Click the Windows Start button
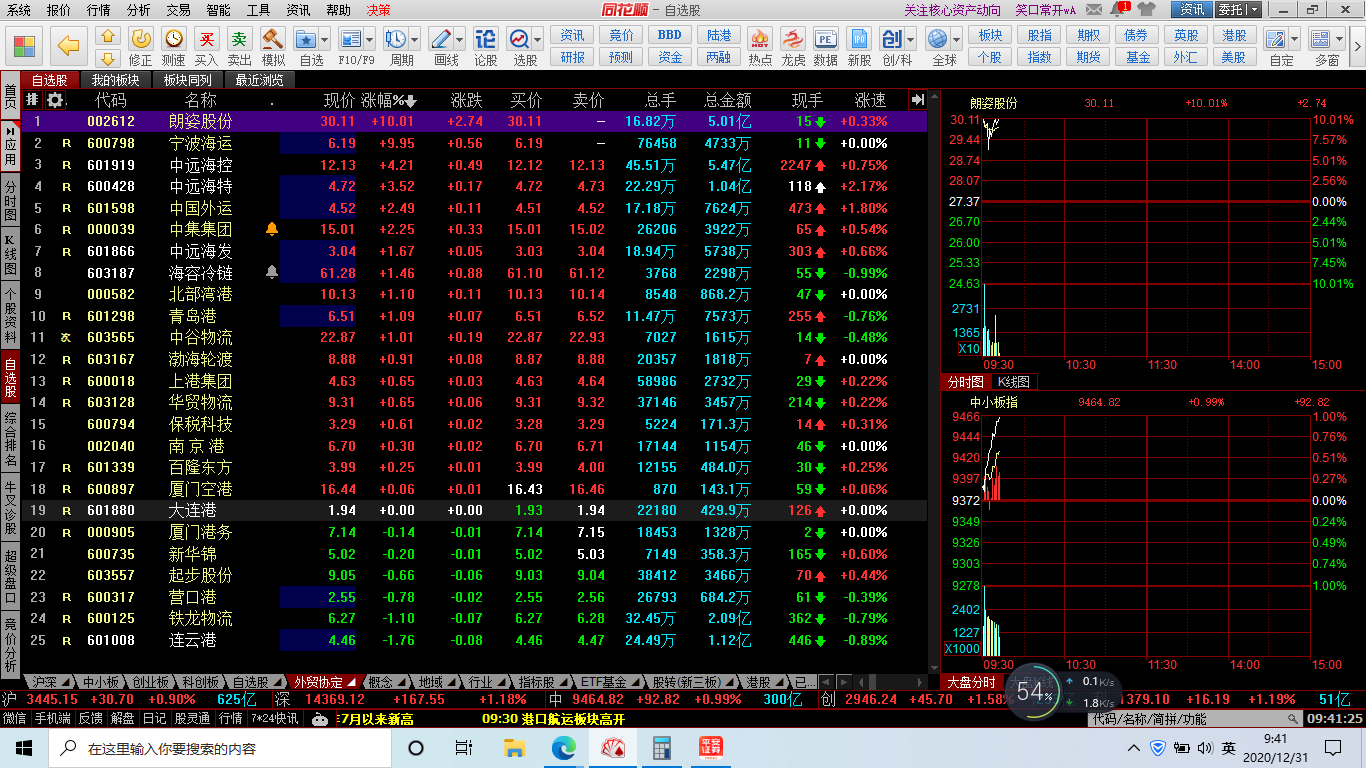The width and height of the screenshot is (1366, 768). 24,748
